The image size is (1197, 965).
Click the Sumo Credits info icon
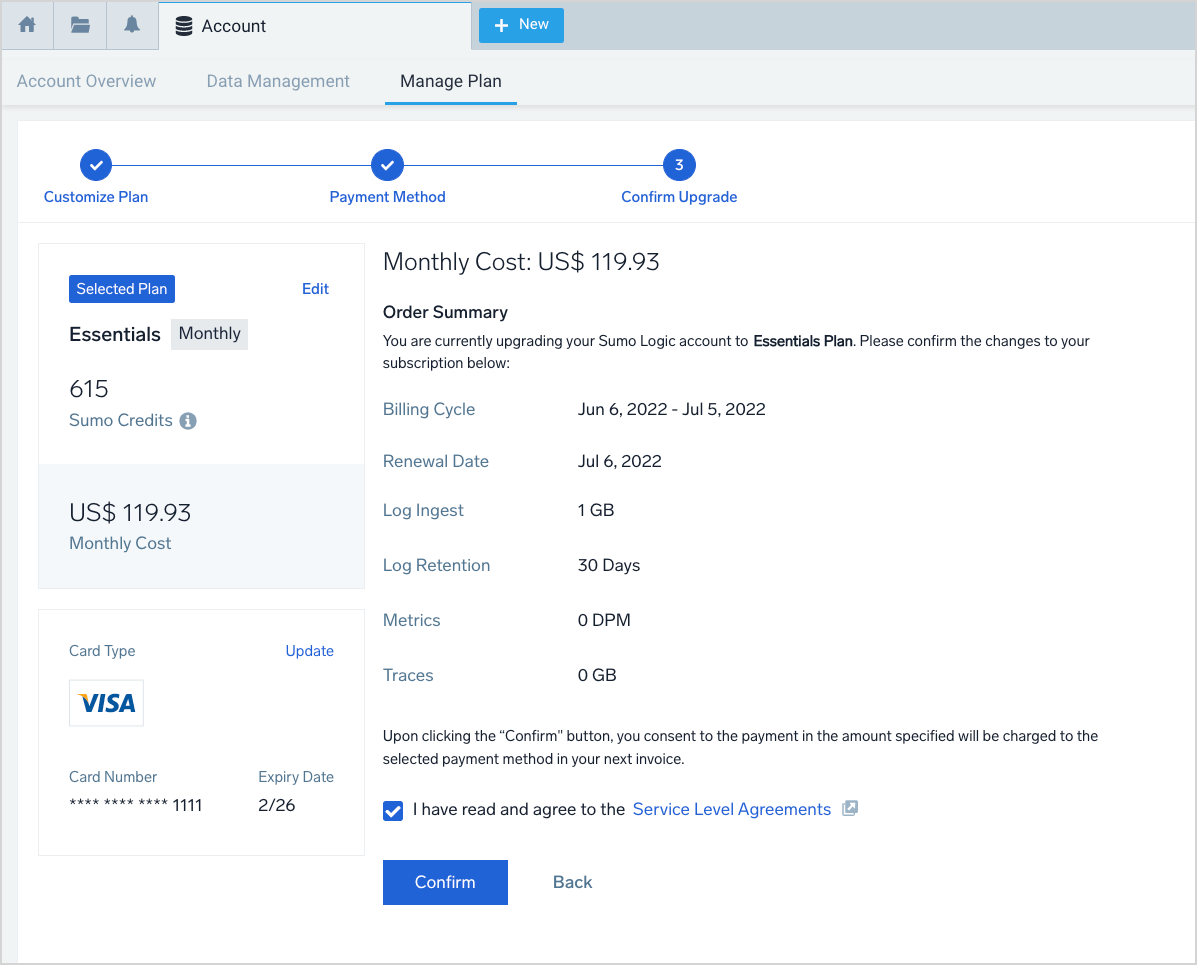click(188, 421)
